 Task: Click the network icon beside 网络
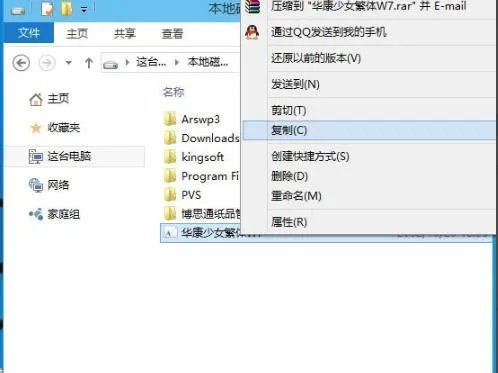tap(36, 185)
